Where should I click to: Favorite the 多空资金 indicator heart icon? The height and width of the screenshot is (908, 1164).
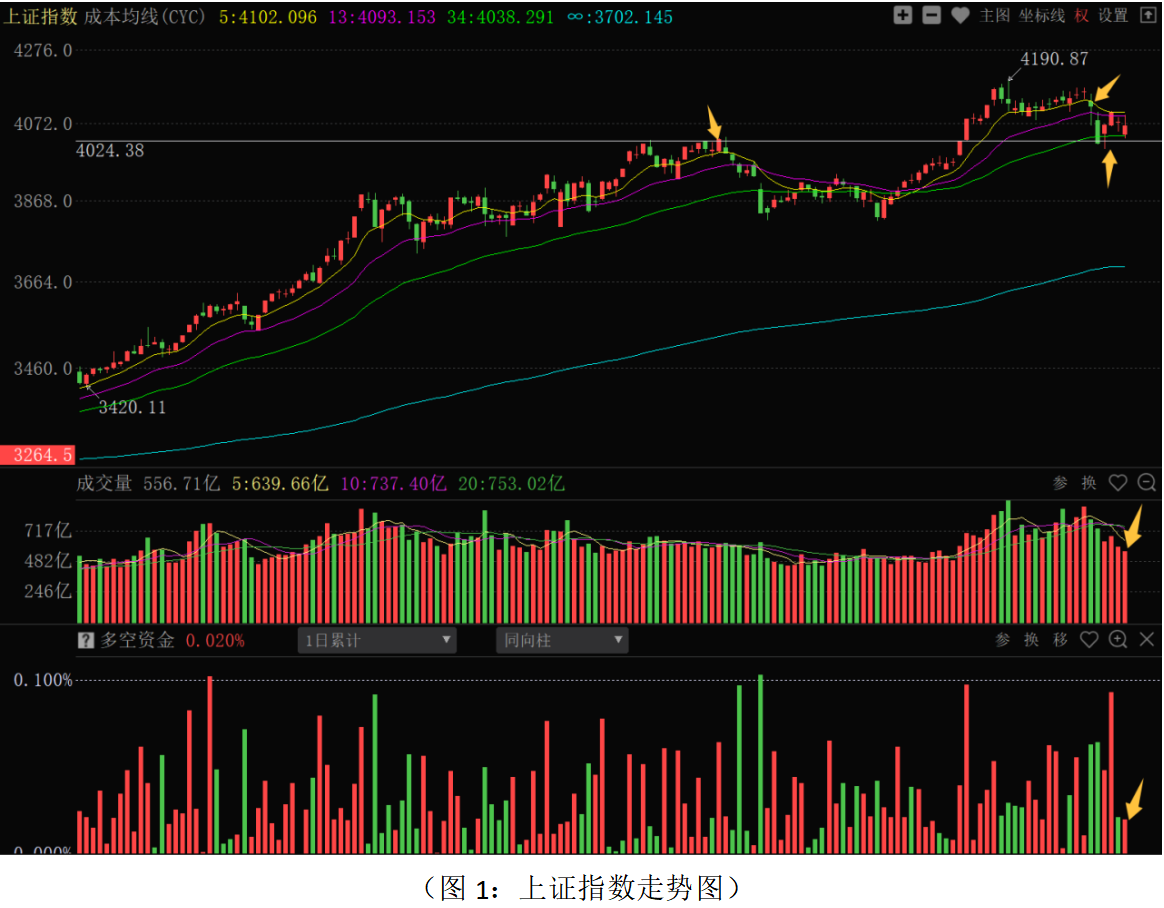click(1089, 640)
